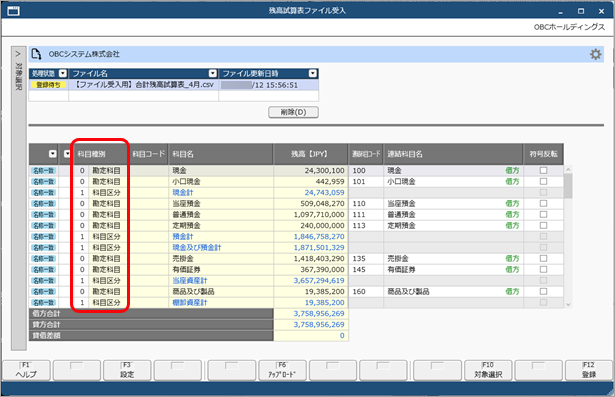Toggle 符号反転 checkbox for 売掛金 row
The image size is (615, 397).
click(543, 258)
